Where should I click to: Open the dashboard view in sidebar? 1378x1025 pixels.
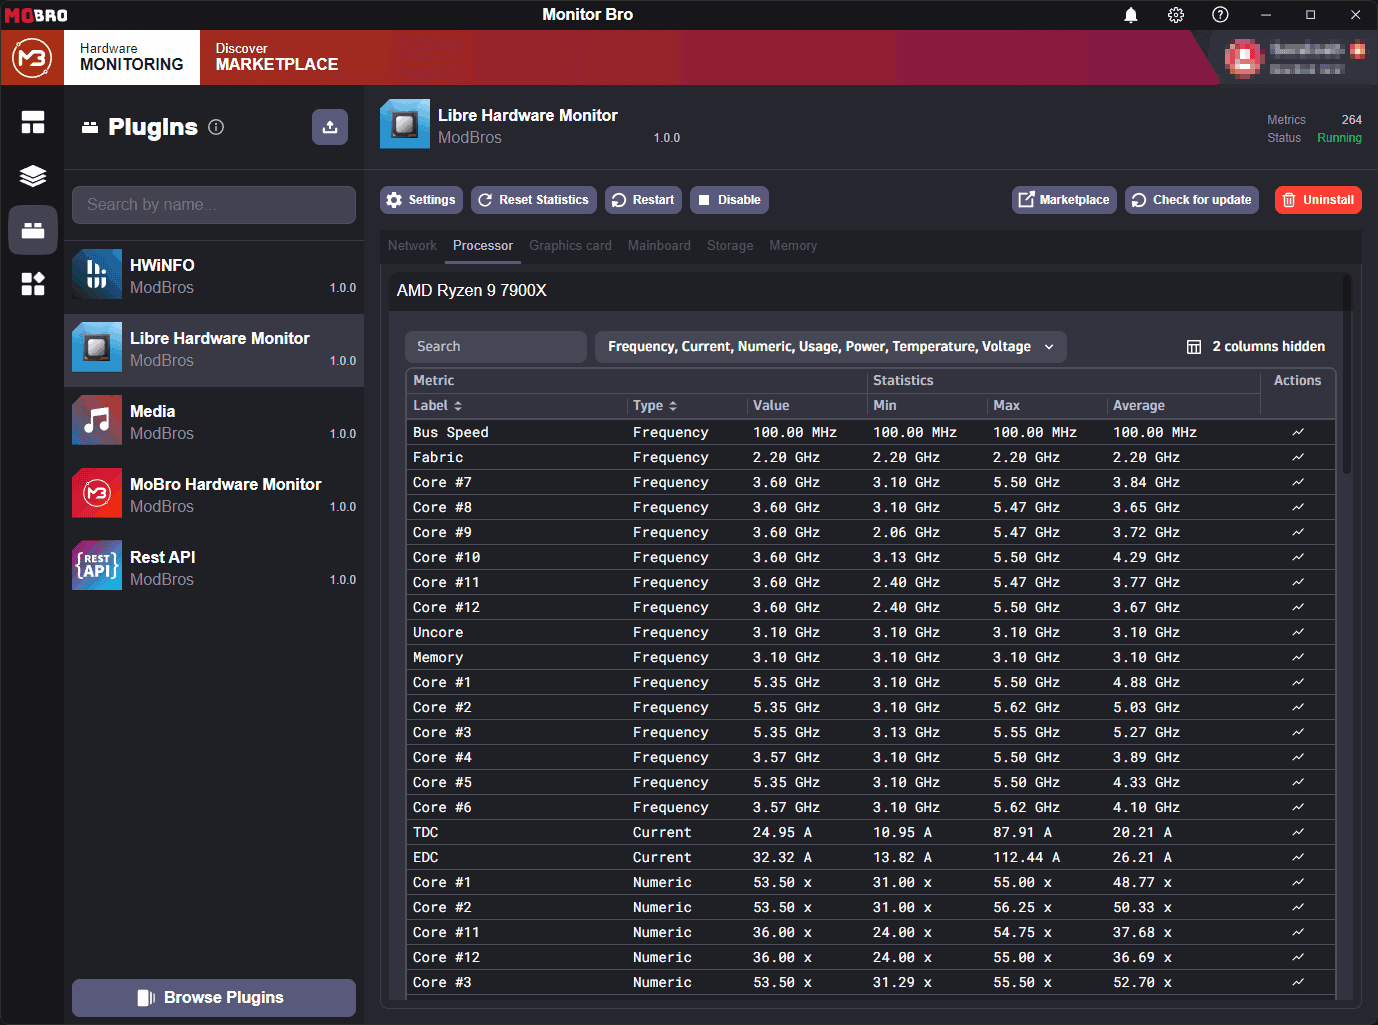33,122
